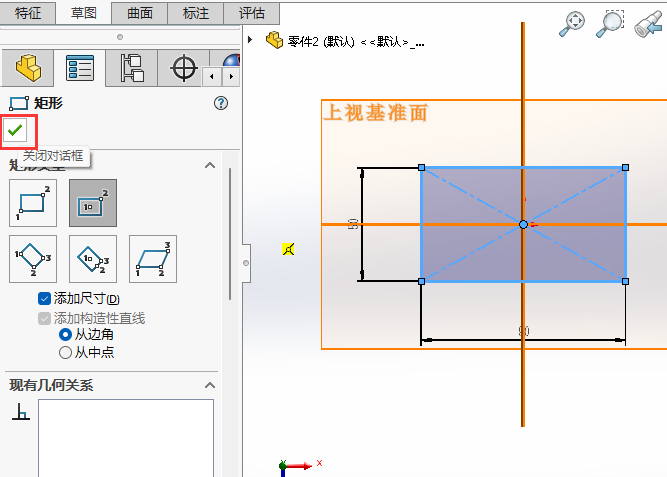The image size is (667, 477).
Task: Toggle the 添加尺寸 checkbox
Action: 44,299
